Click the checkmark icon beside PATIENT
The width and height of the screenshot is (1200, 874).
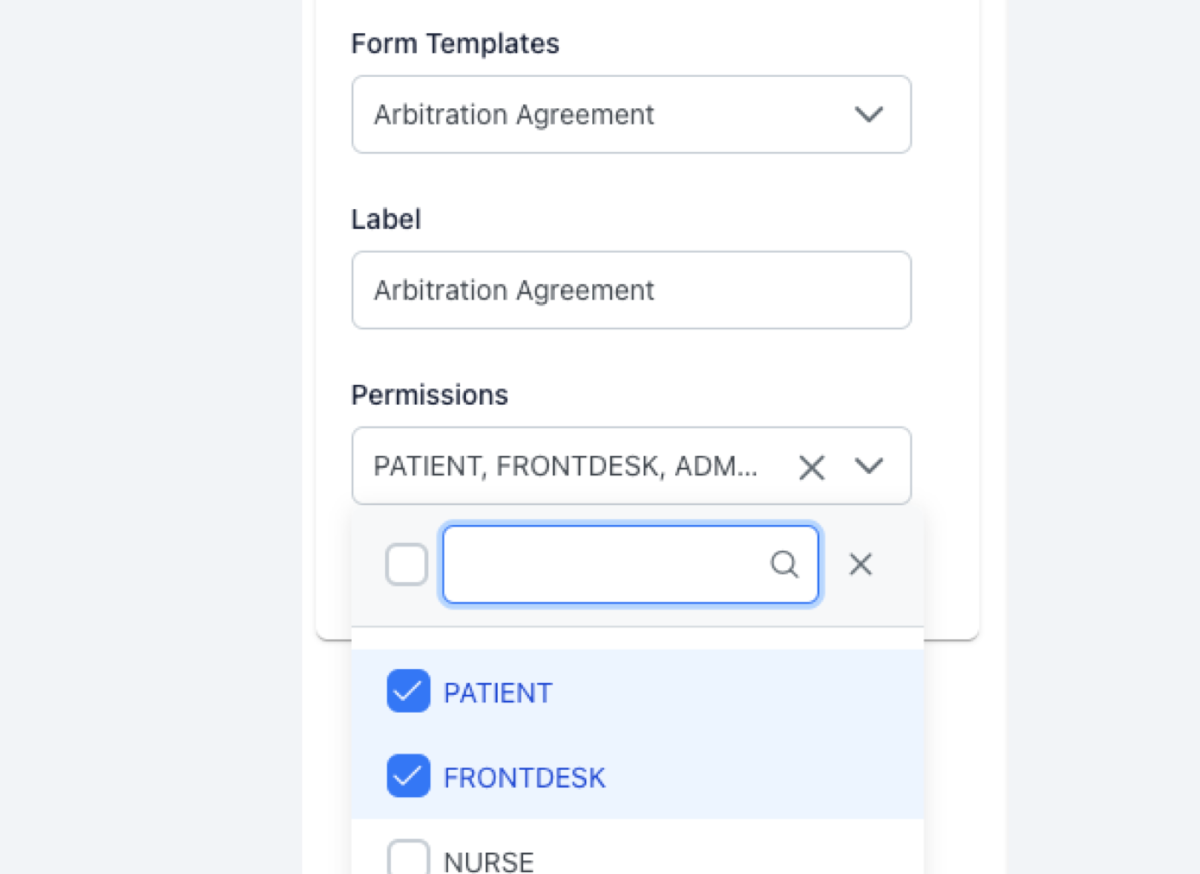[x=407, y=691]
